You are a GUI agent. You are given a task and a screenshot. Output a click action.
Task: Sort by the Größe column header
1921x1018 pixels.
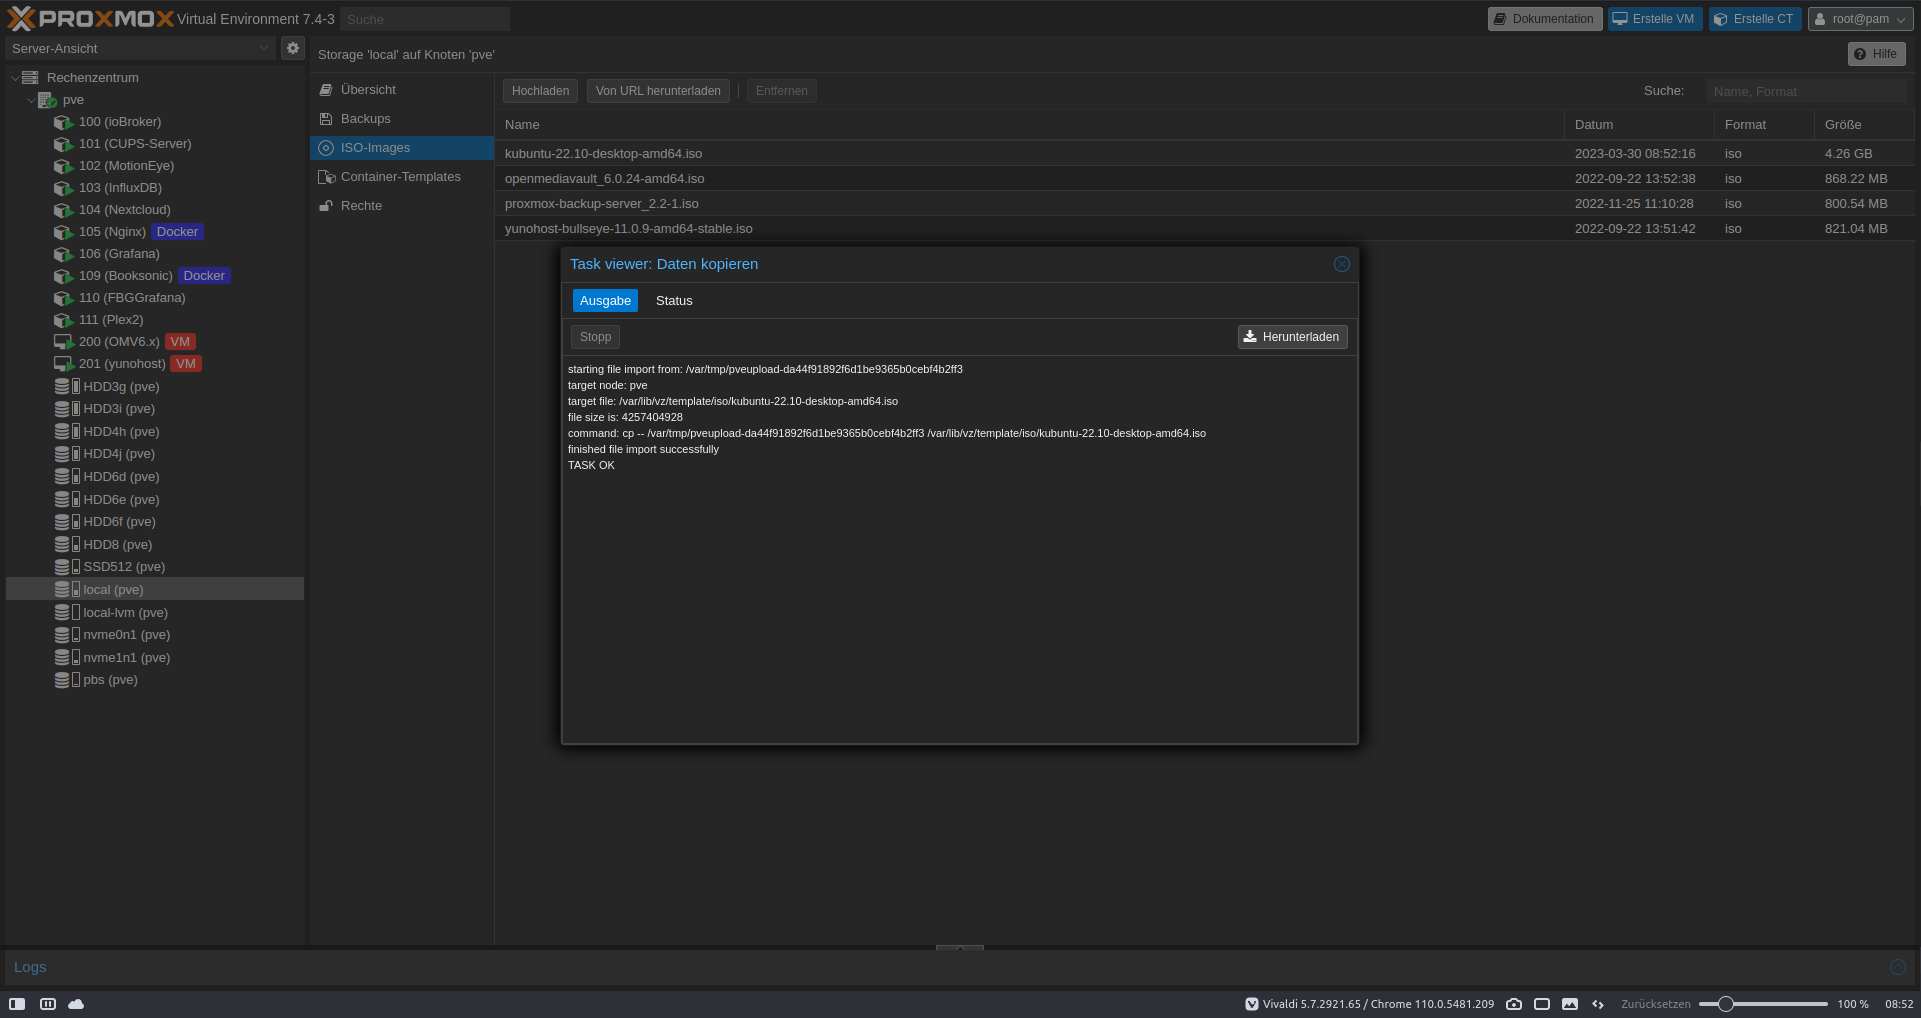1864,125
